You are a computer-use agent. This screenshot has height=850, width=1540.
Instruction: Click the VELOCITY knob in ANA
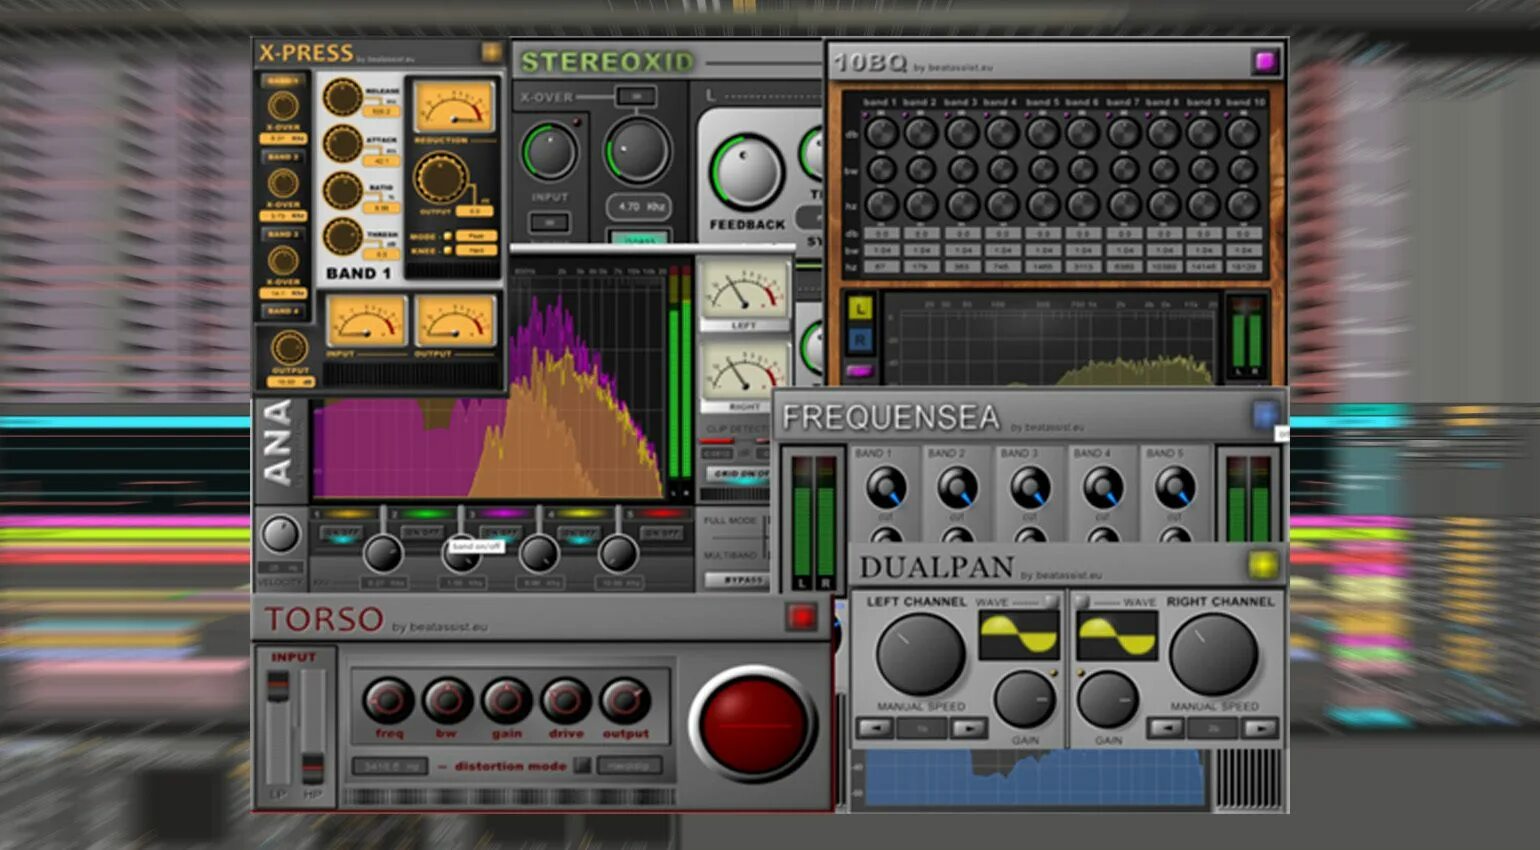point(280,534)
